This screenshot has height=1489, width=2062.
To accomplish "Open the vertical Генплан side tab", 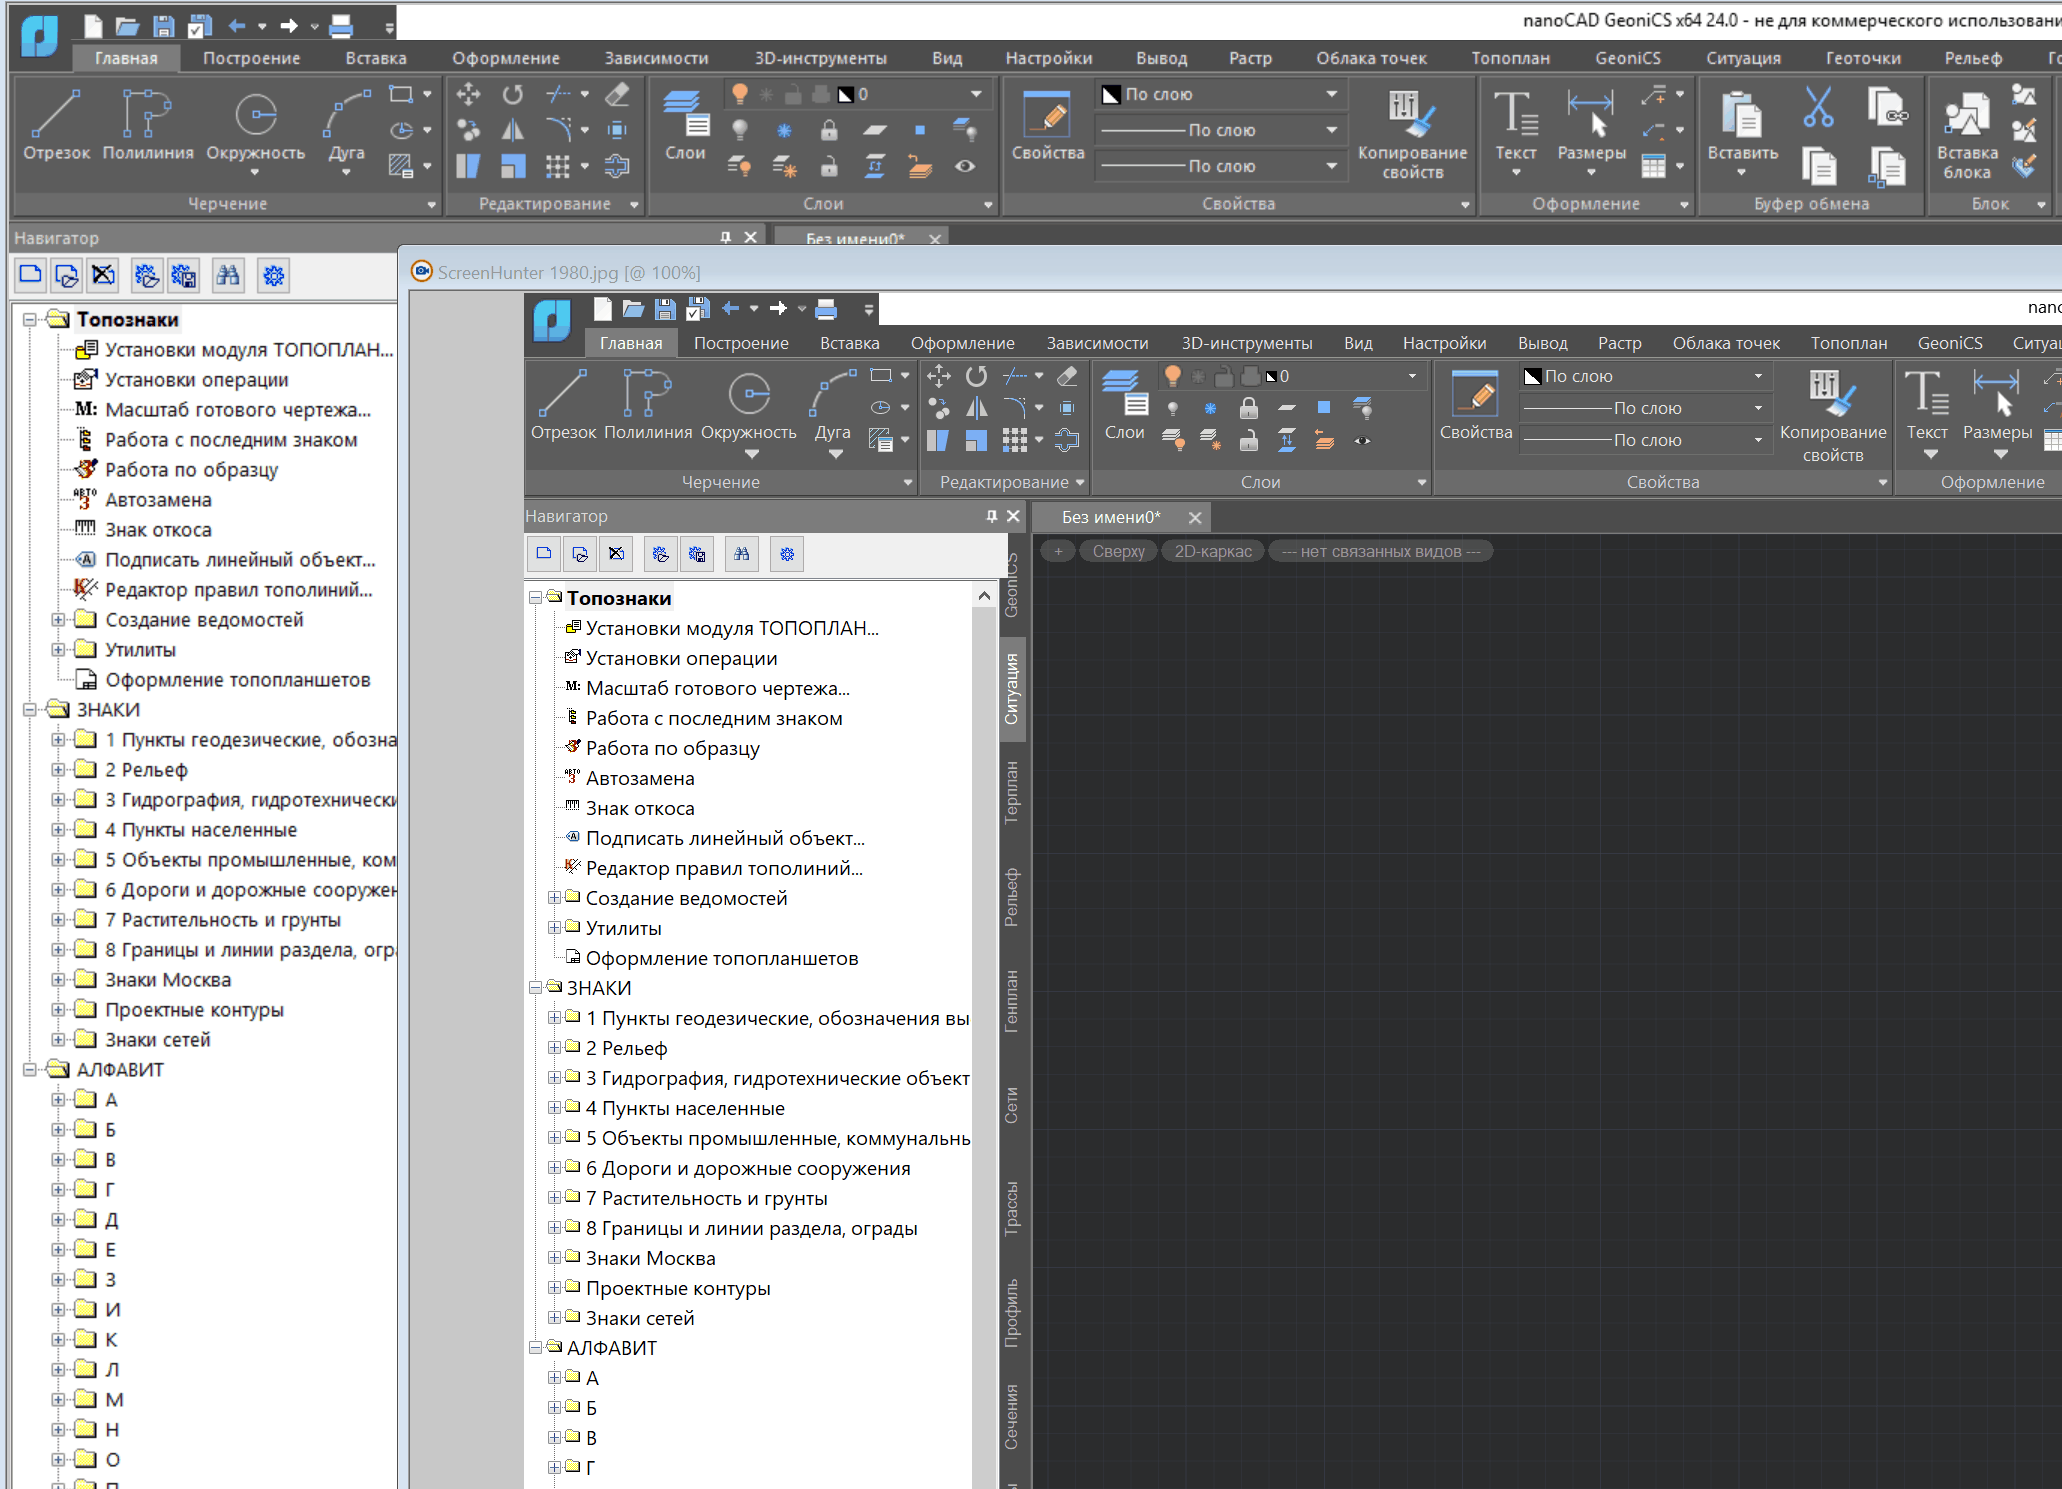I will tap(1011, 1001).
